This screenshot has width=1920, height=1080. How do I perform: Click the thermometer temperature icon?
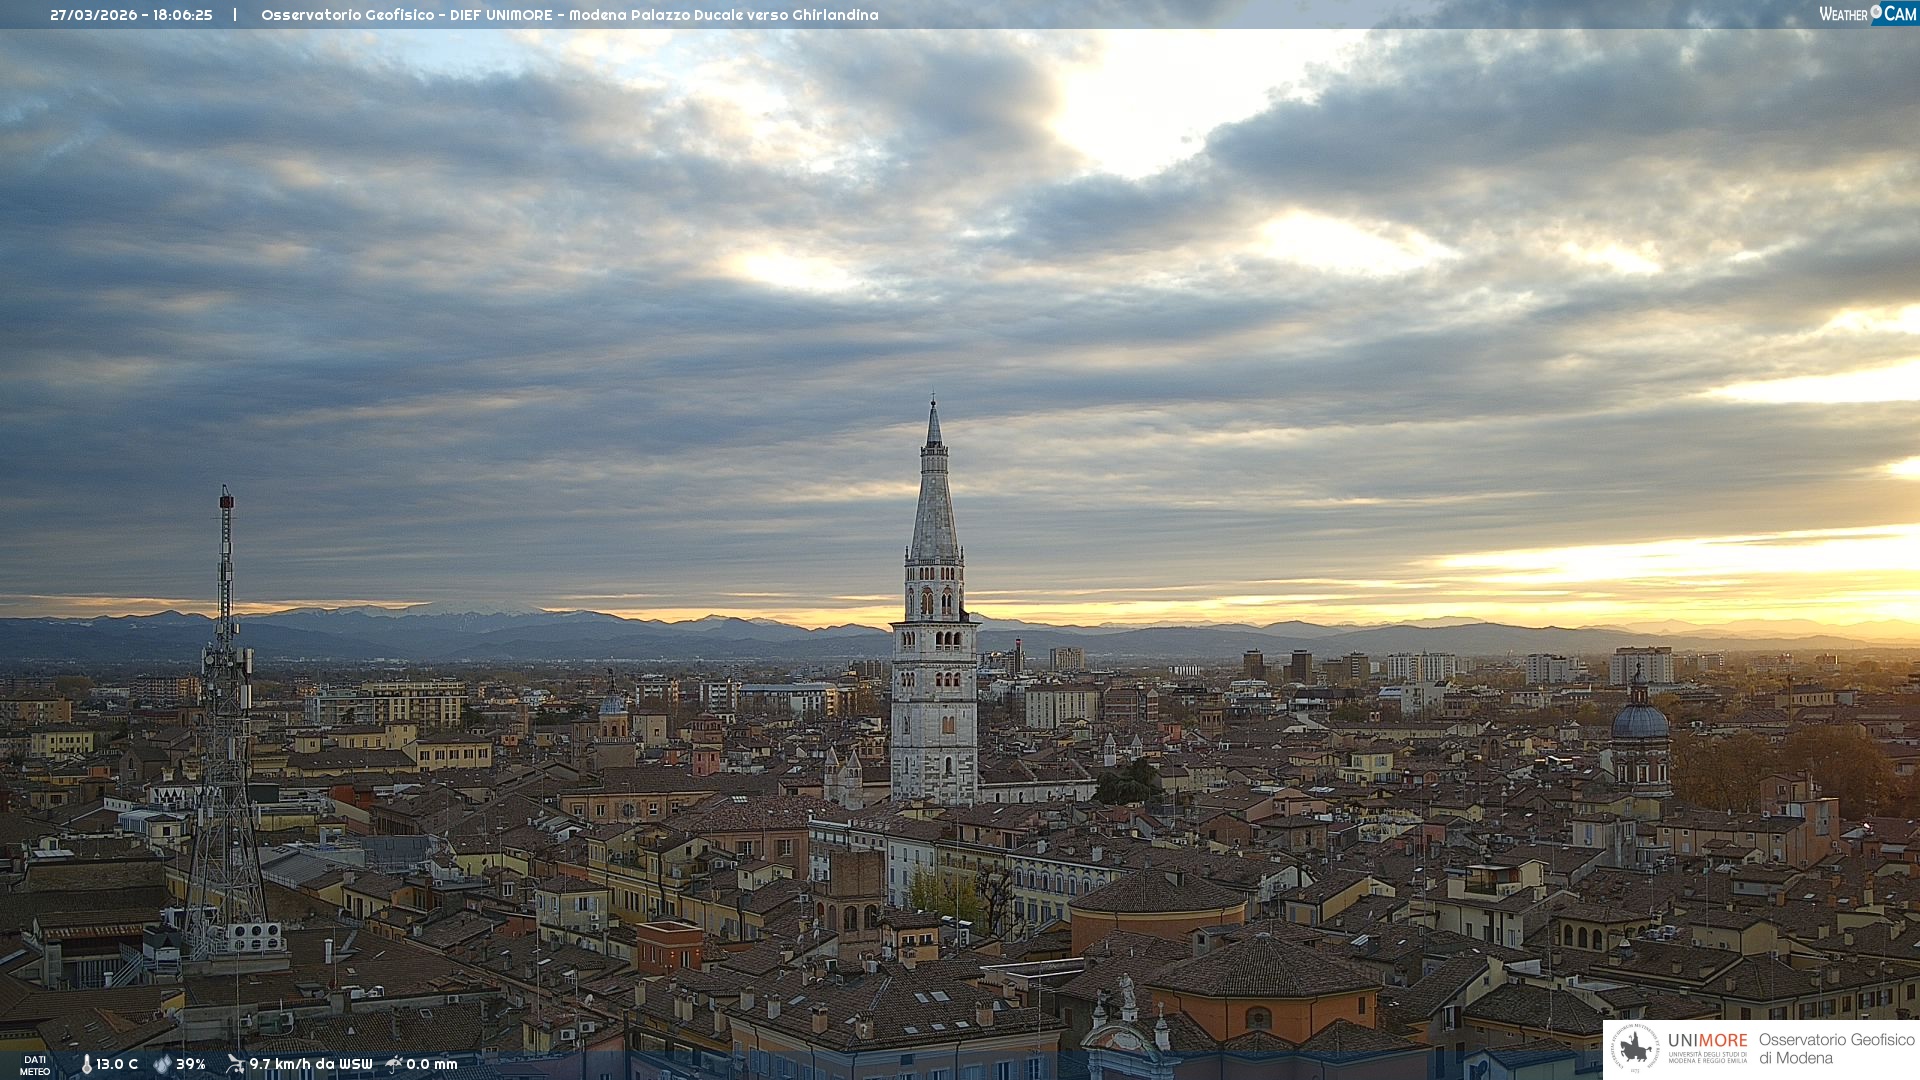pyautogui.click(x=86, y=1064)
